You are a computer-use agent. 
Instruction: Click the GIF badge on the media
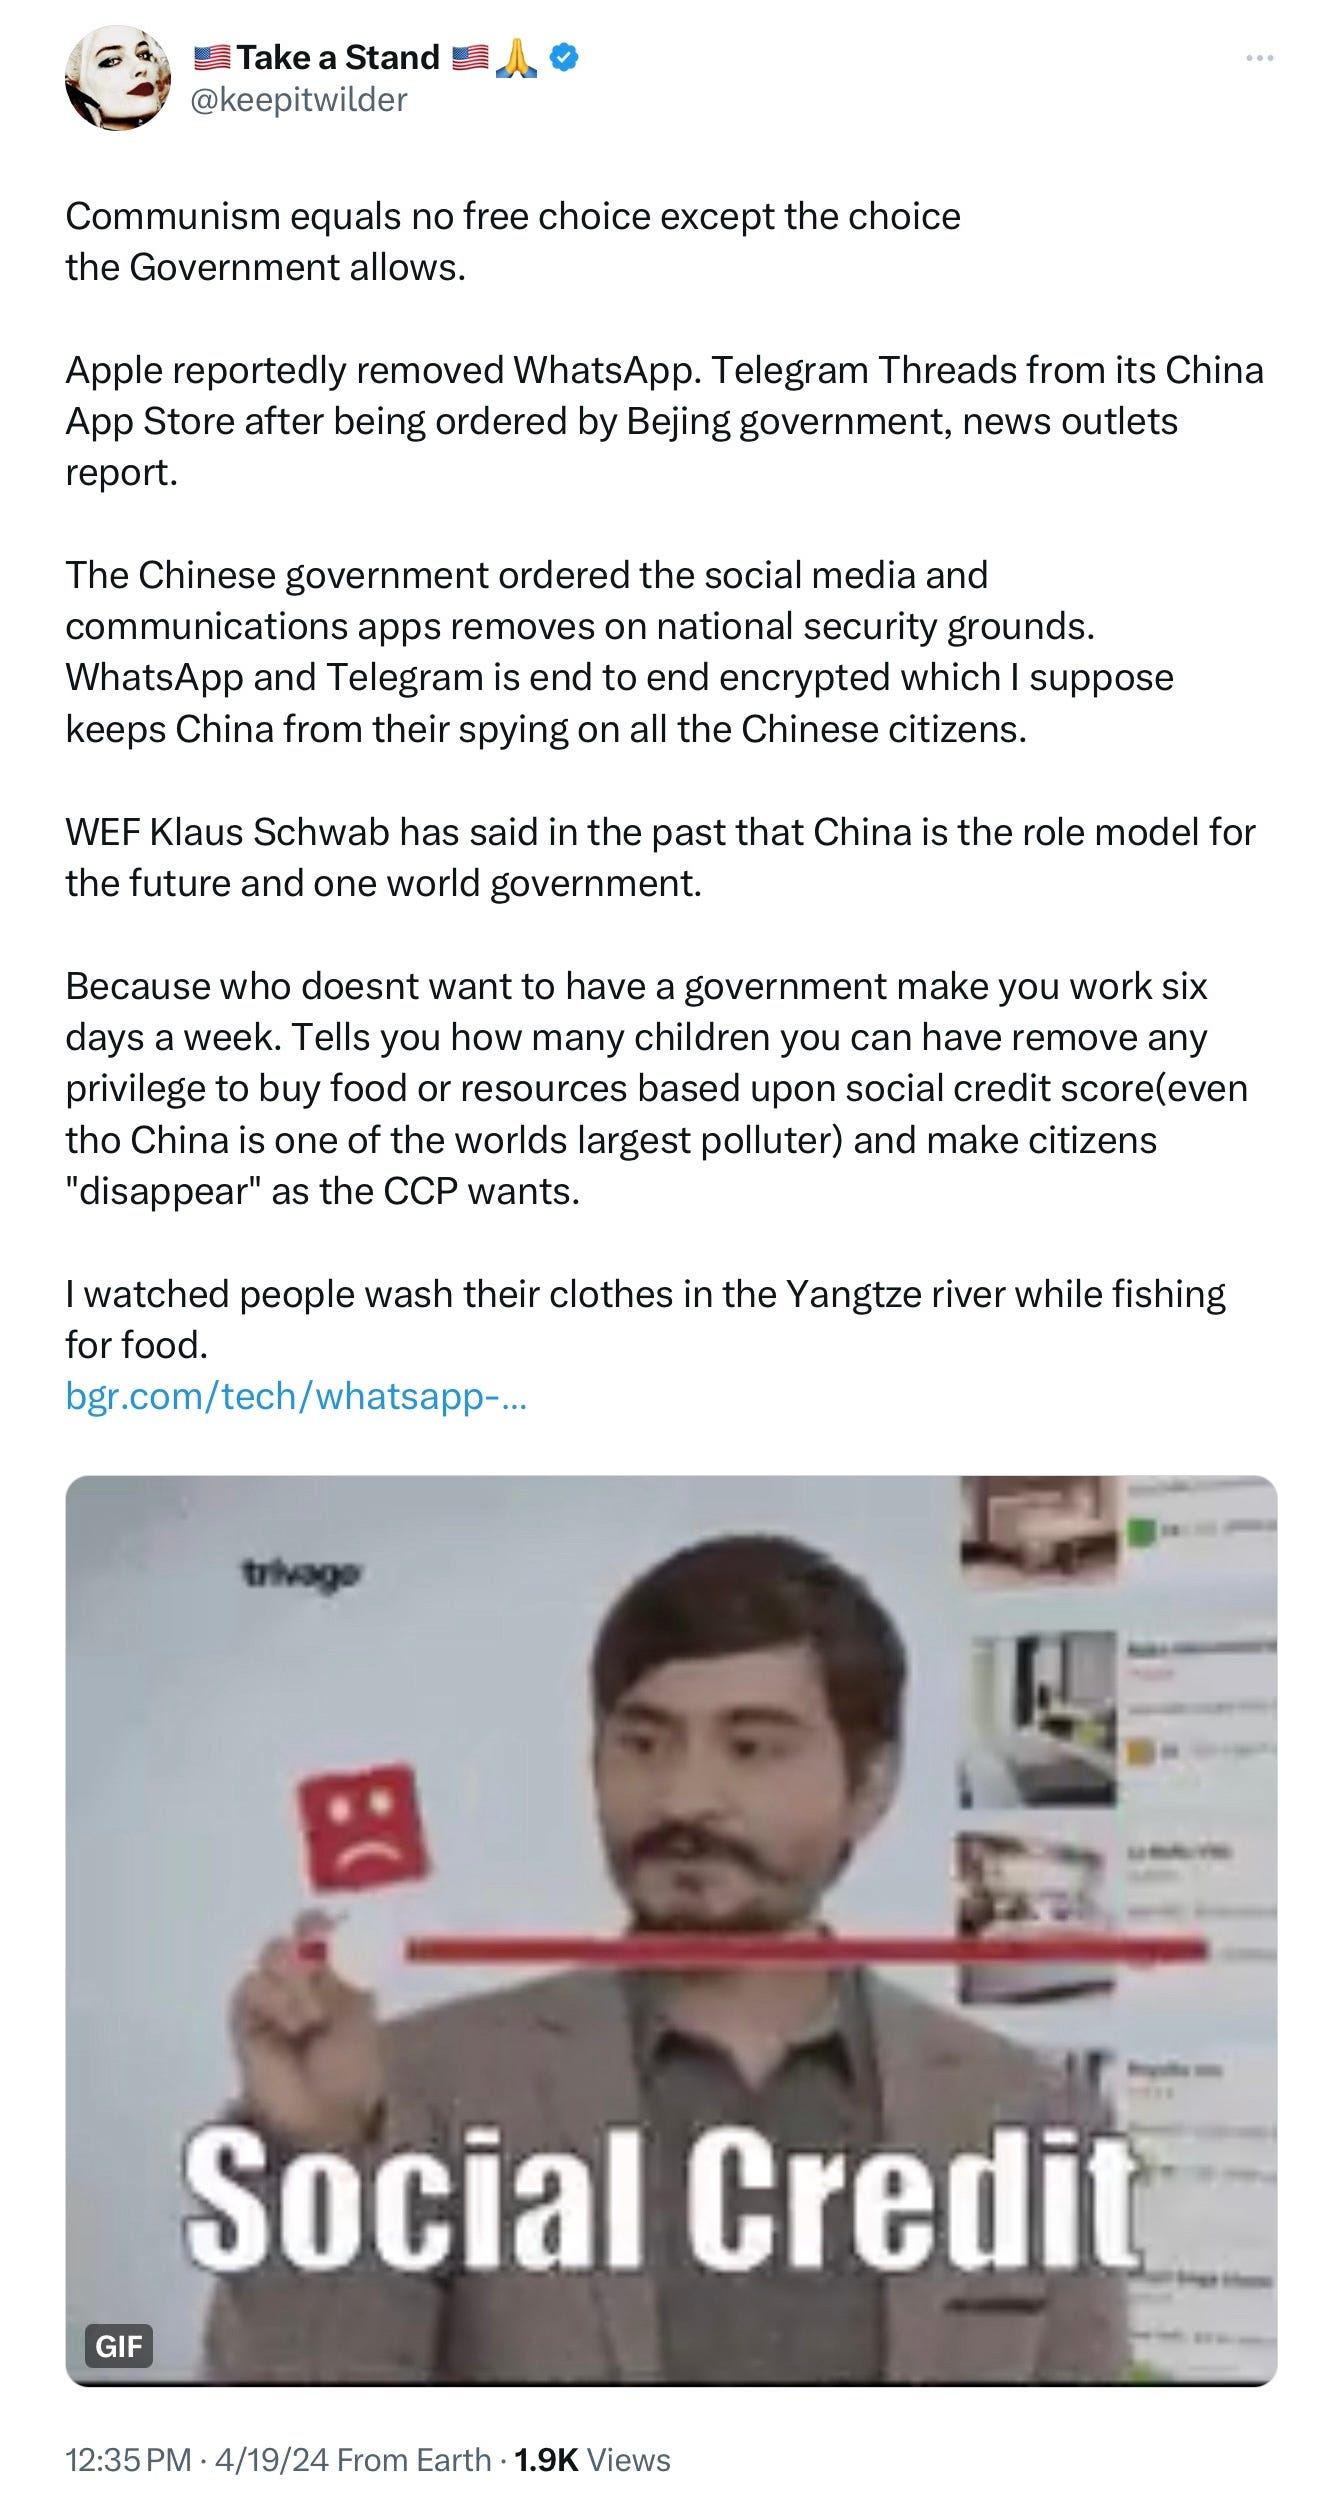[x=119, y=2345]
